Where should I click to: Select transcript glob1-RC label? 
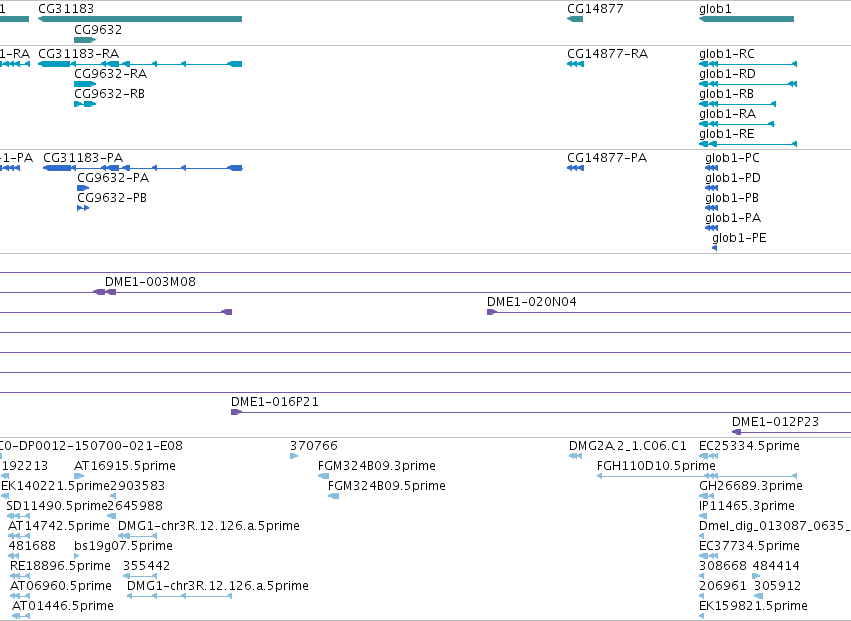click(x=727, y=54)
